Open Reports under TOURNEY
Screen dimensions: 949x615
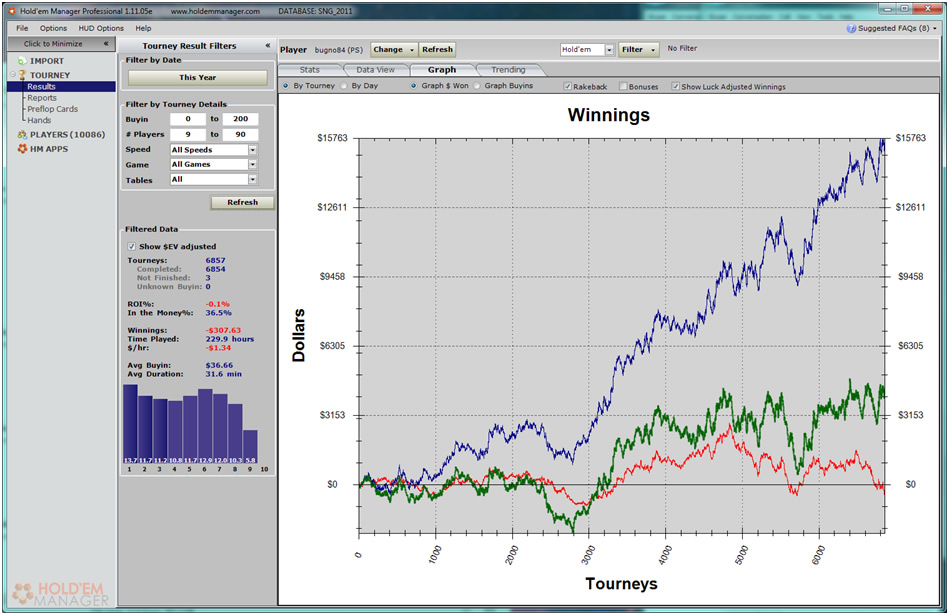[42, 98]
